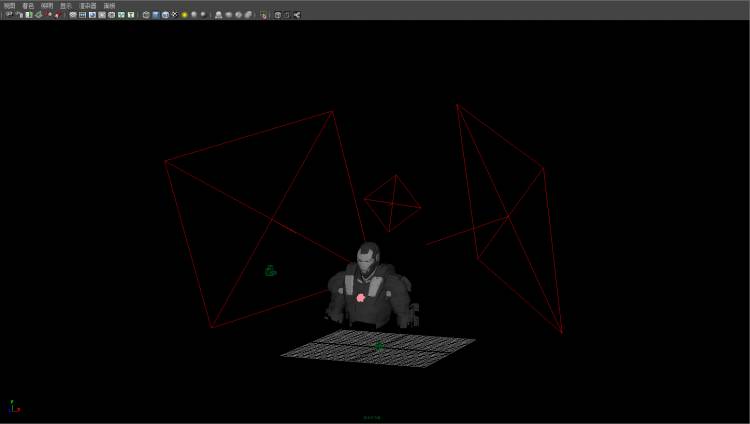The height and width of the screenshot is (424, 750).
Task: Click the Select Camera toolbar icon
Action: pos(9,15)
